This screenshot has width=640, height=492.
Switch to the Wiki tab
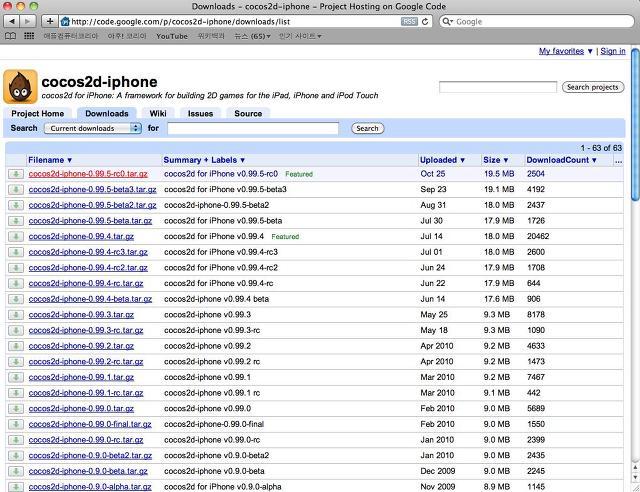click(158, 114)
